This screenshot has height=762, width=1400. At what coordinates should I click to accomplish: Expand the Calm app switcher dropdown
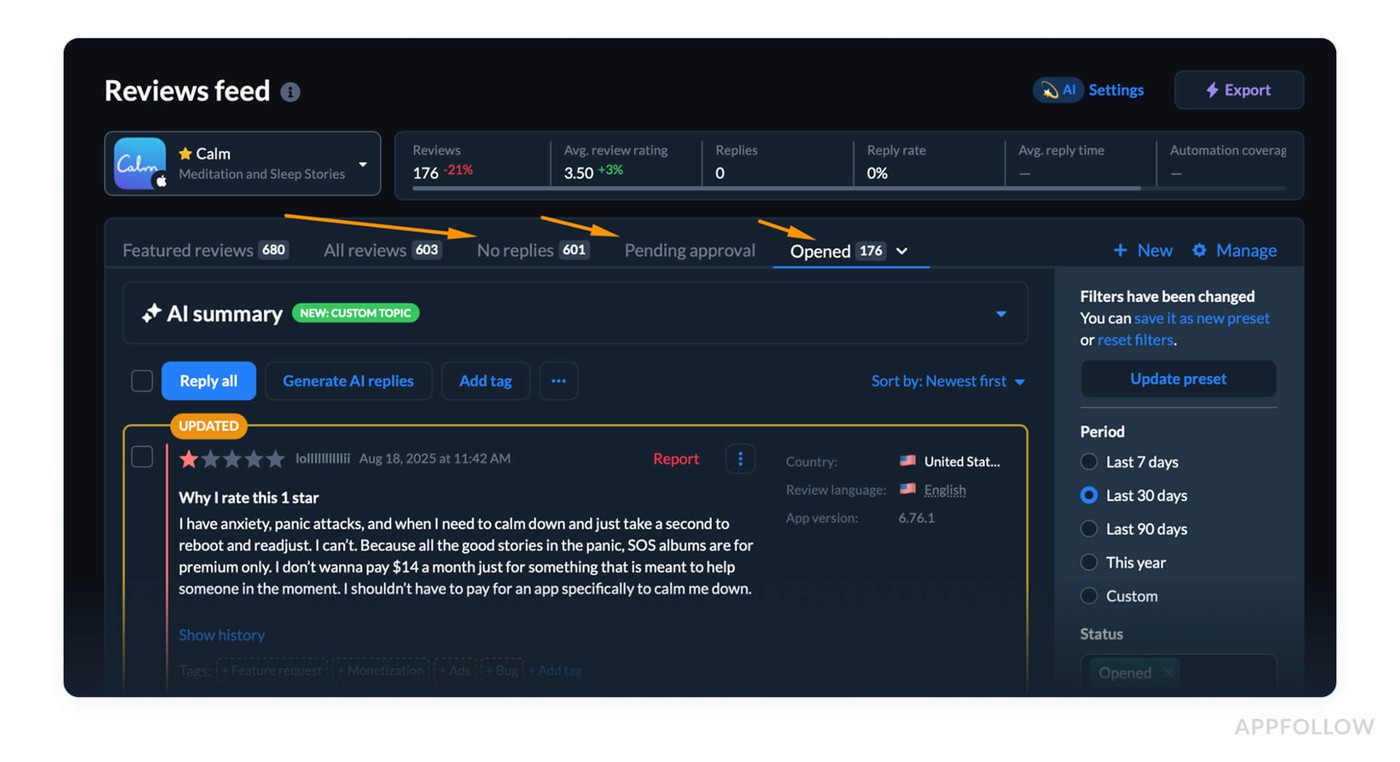coord(362,163)
